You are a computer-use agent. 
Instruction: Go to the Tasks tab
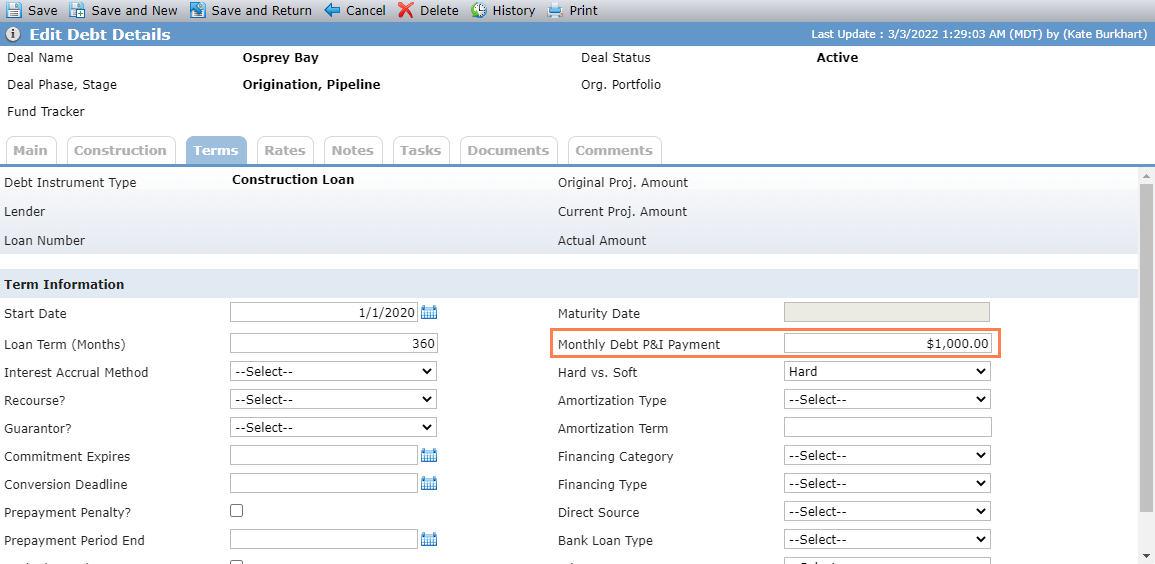coord(421,150)
